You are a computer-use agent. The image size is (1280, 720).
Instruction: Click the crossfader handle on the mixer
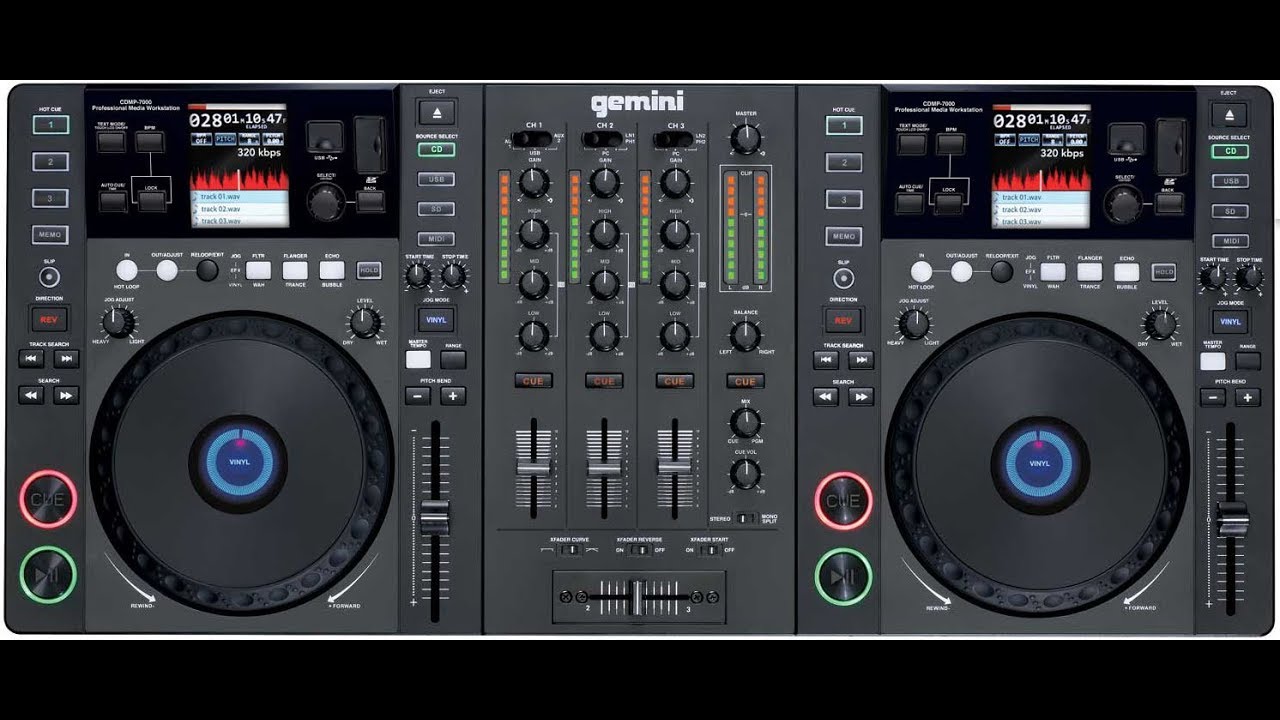637,597
